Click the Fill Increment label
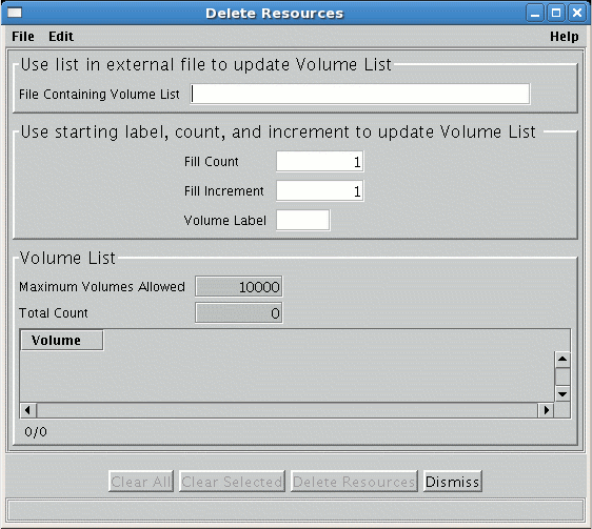This screenshot has width=592, height=529. point(224,191)
